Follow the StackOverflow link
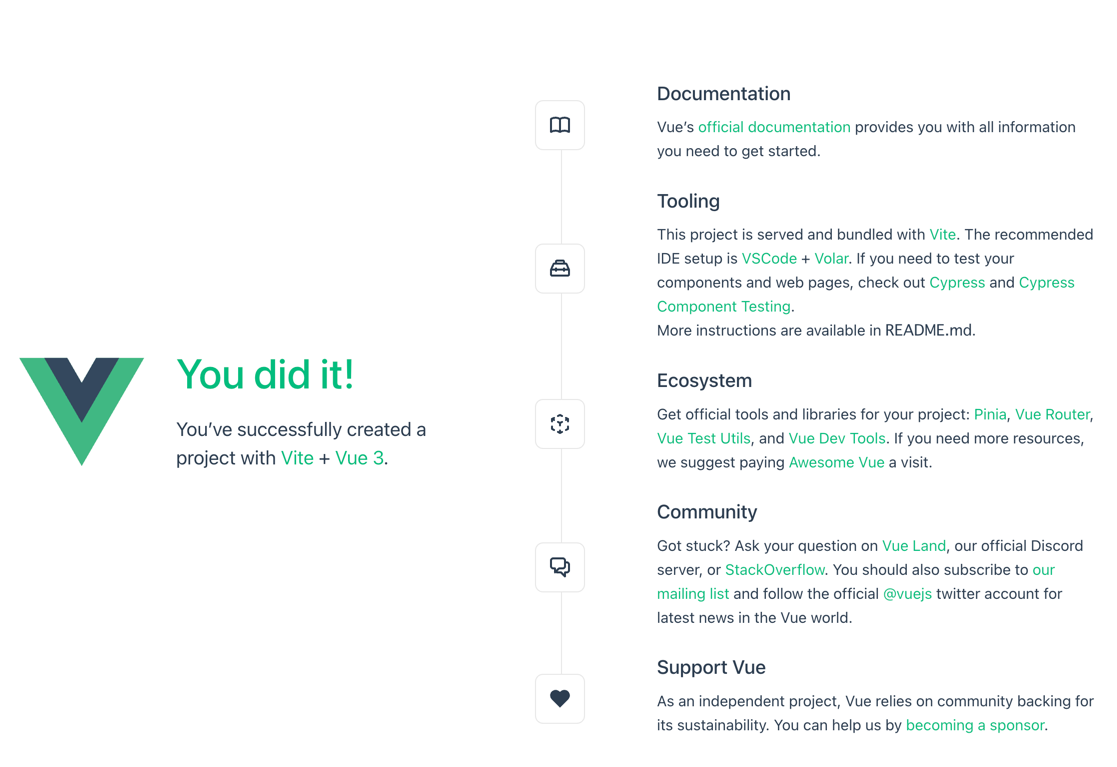The image size is (1117, 767). (x=774, y=570)
